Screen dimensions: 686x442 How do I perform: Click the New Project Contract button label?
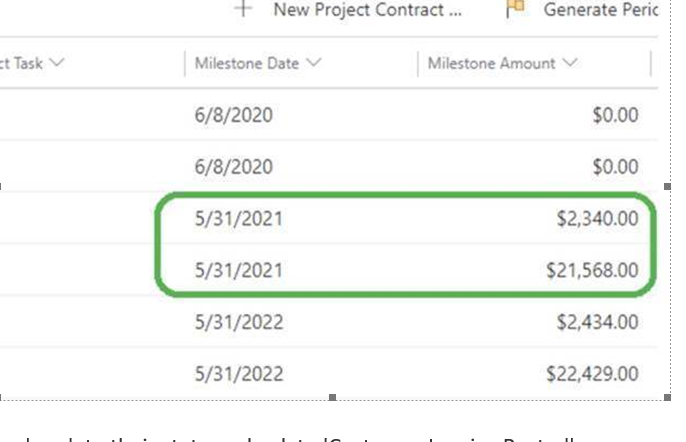pos(368,10)
